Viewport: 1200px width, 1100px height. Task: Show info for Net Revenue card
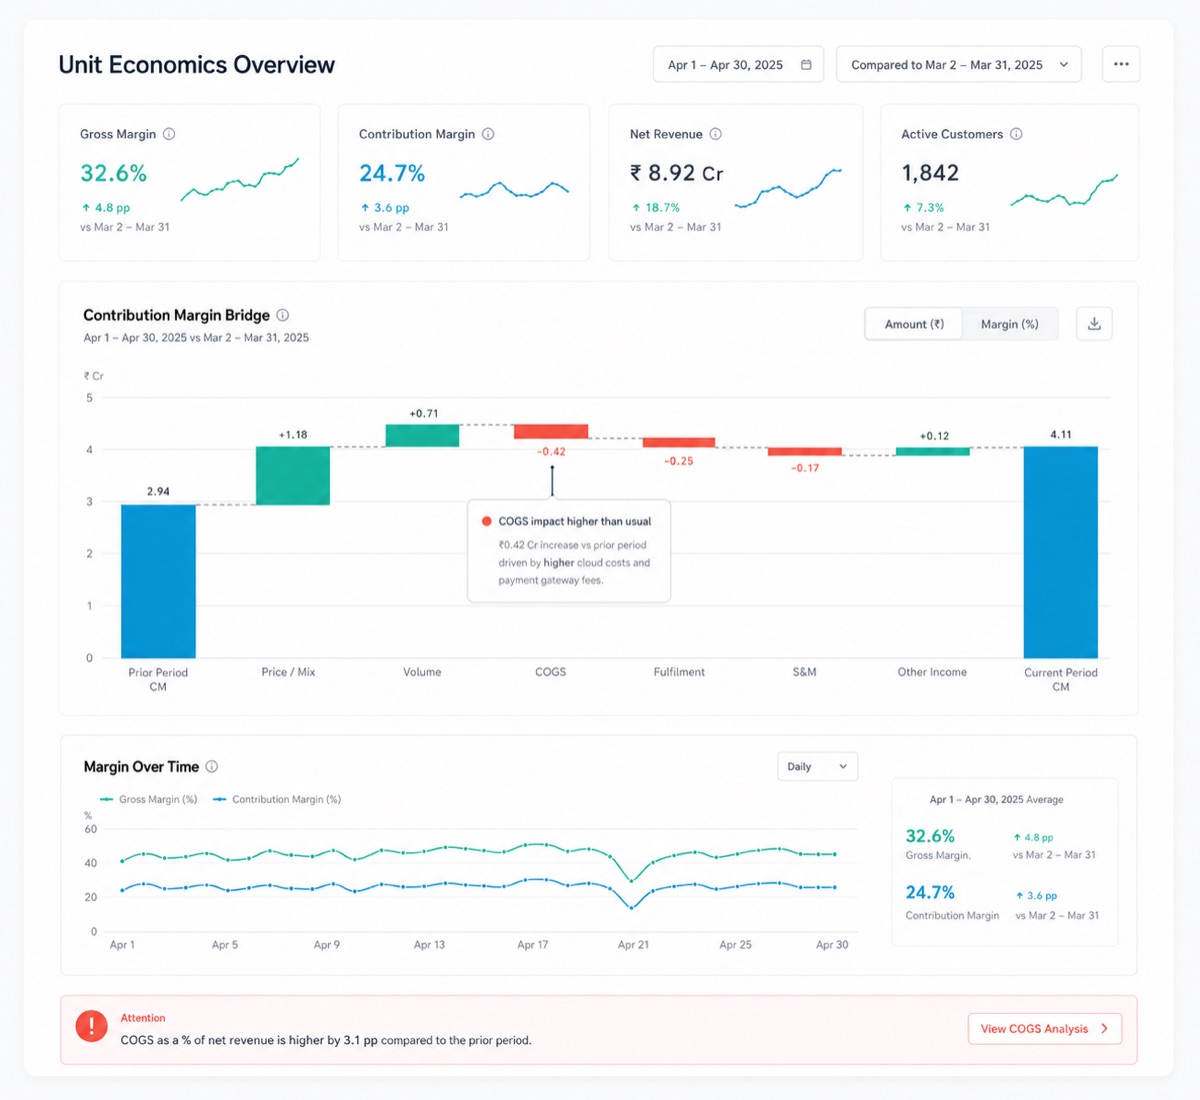tap(715, 134)
